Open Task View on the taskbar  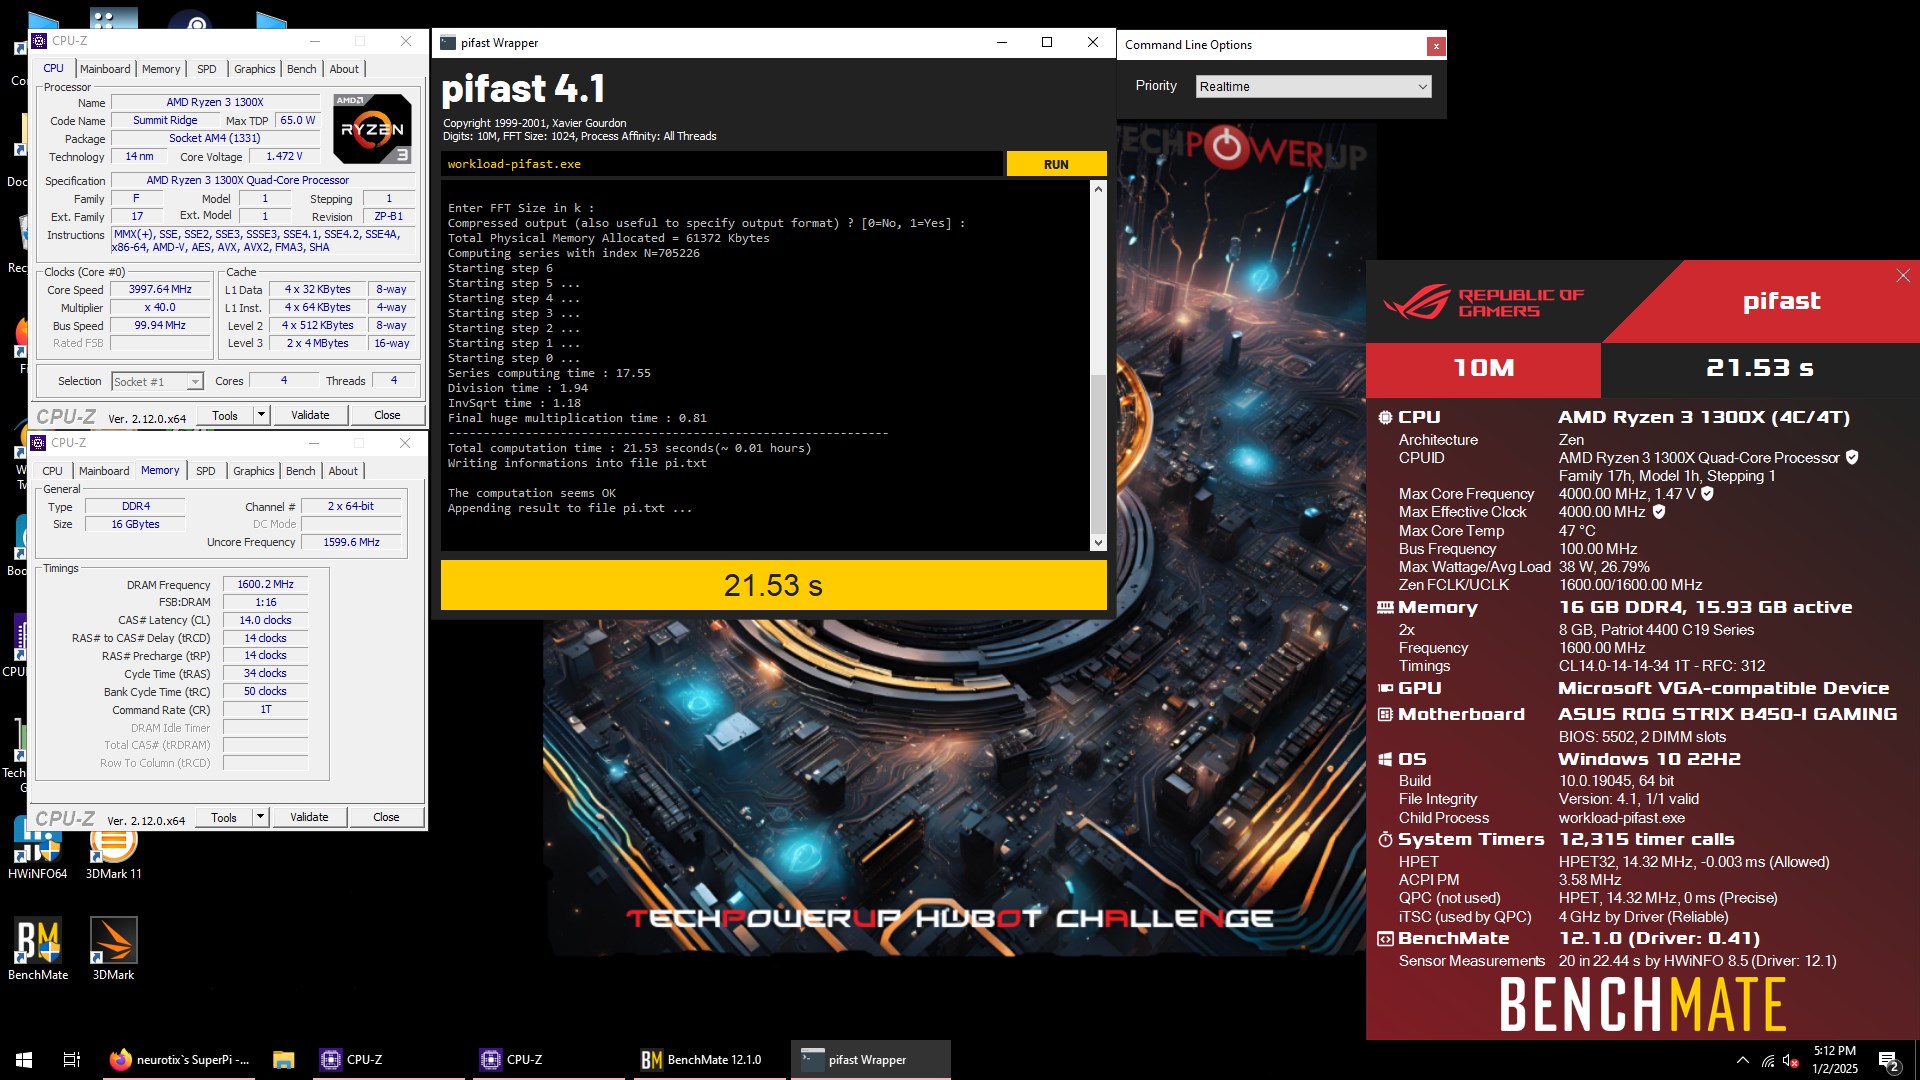tap(72, 1060)
